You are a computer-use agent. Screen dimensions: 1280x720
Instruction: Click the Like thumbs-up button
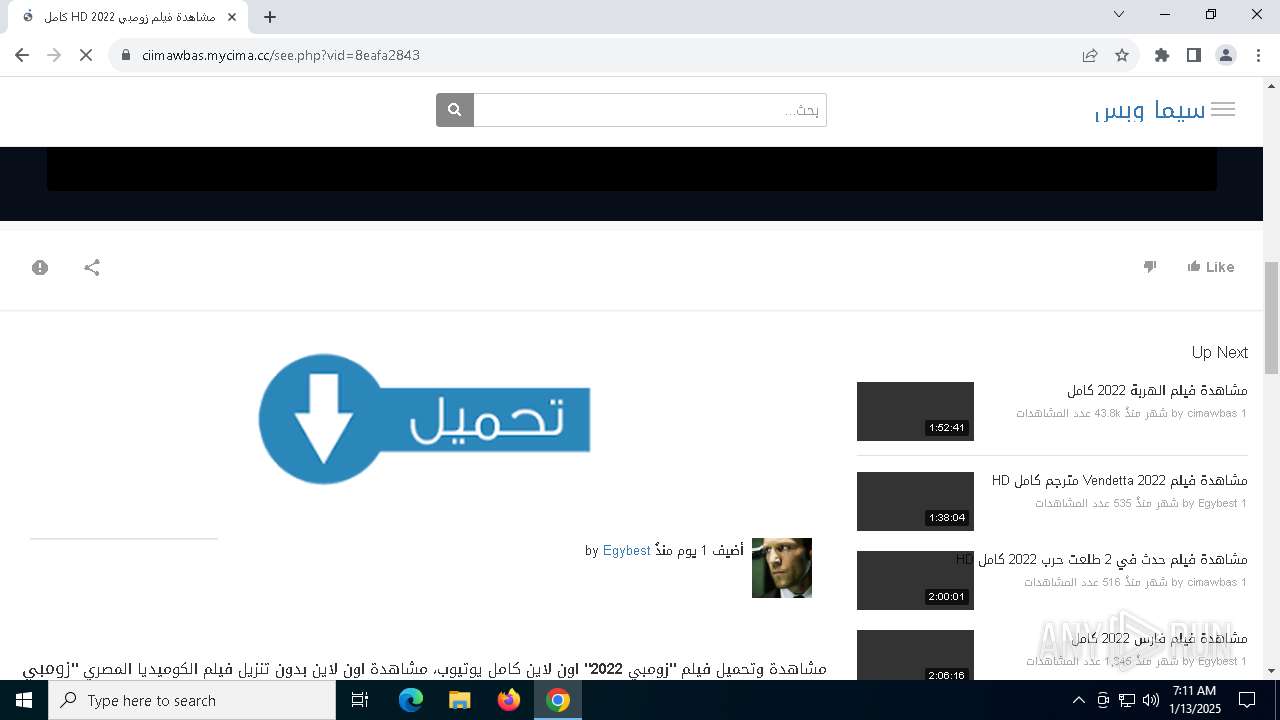coord(1211,266)
